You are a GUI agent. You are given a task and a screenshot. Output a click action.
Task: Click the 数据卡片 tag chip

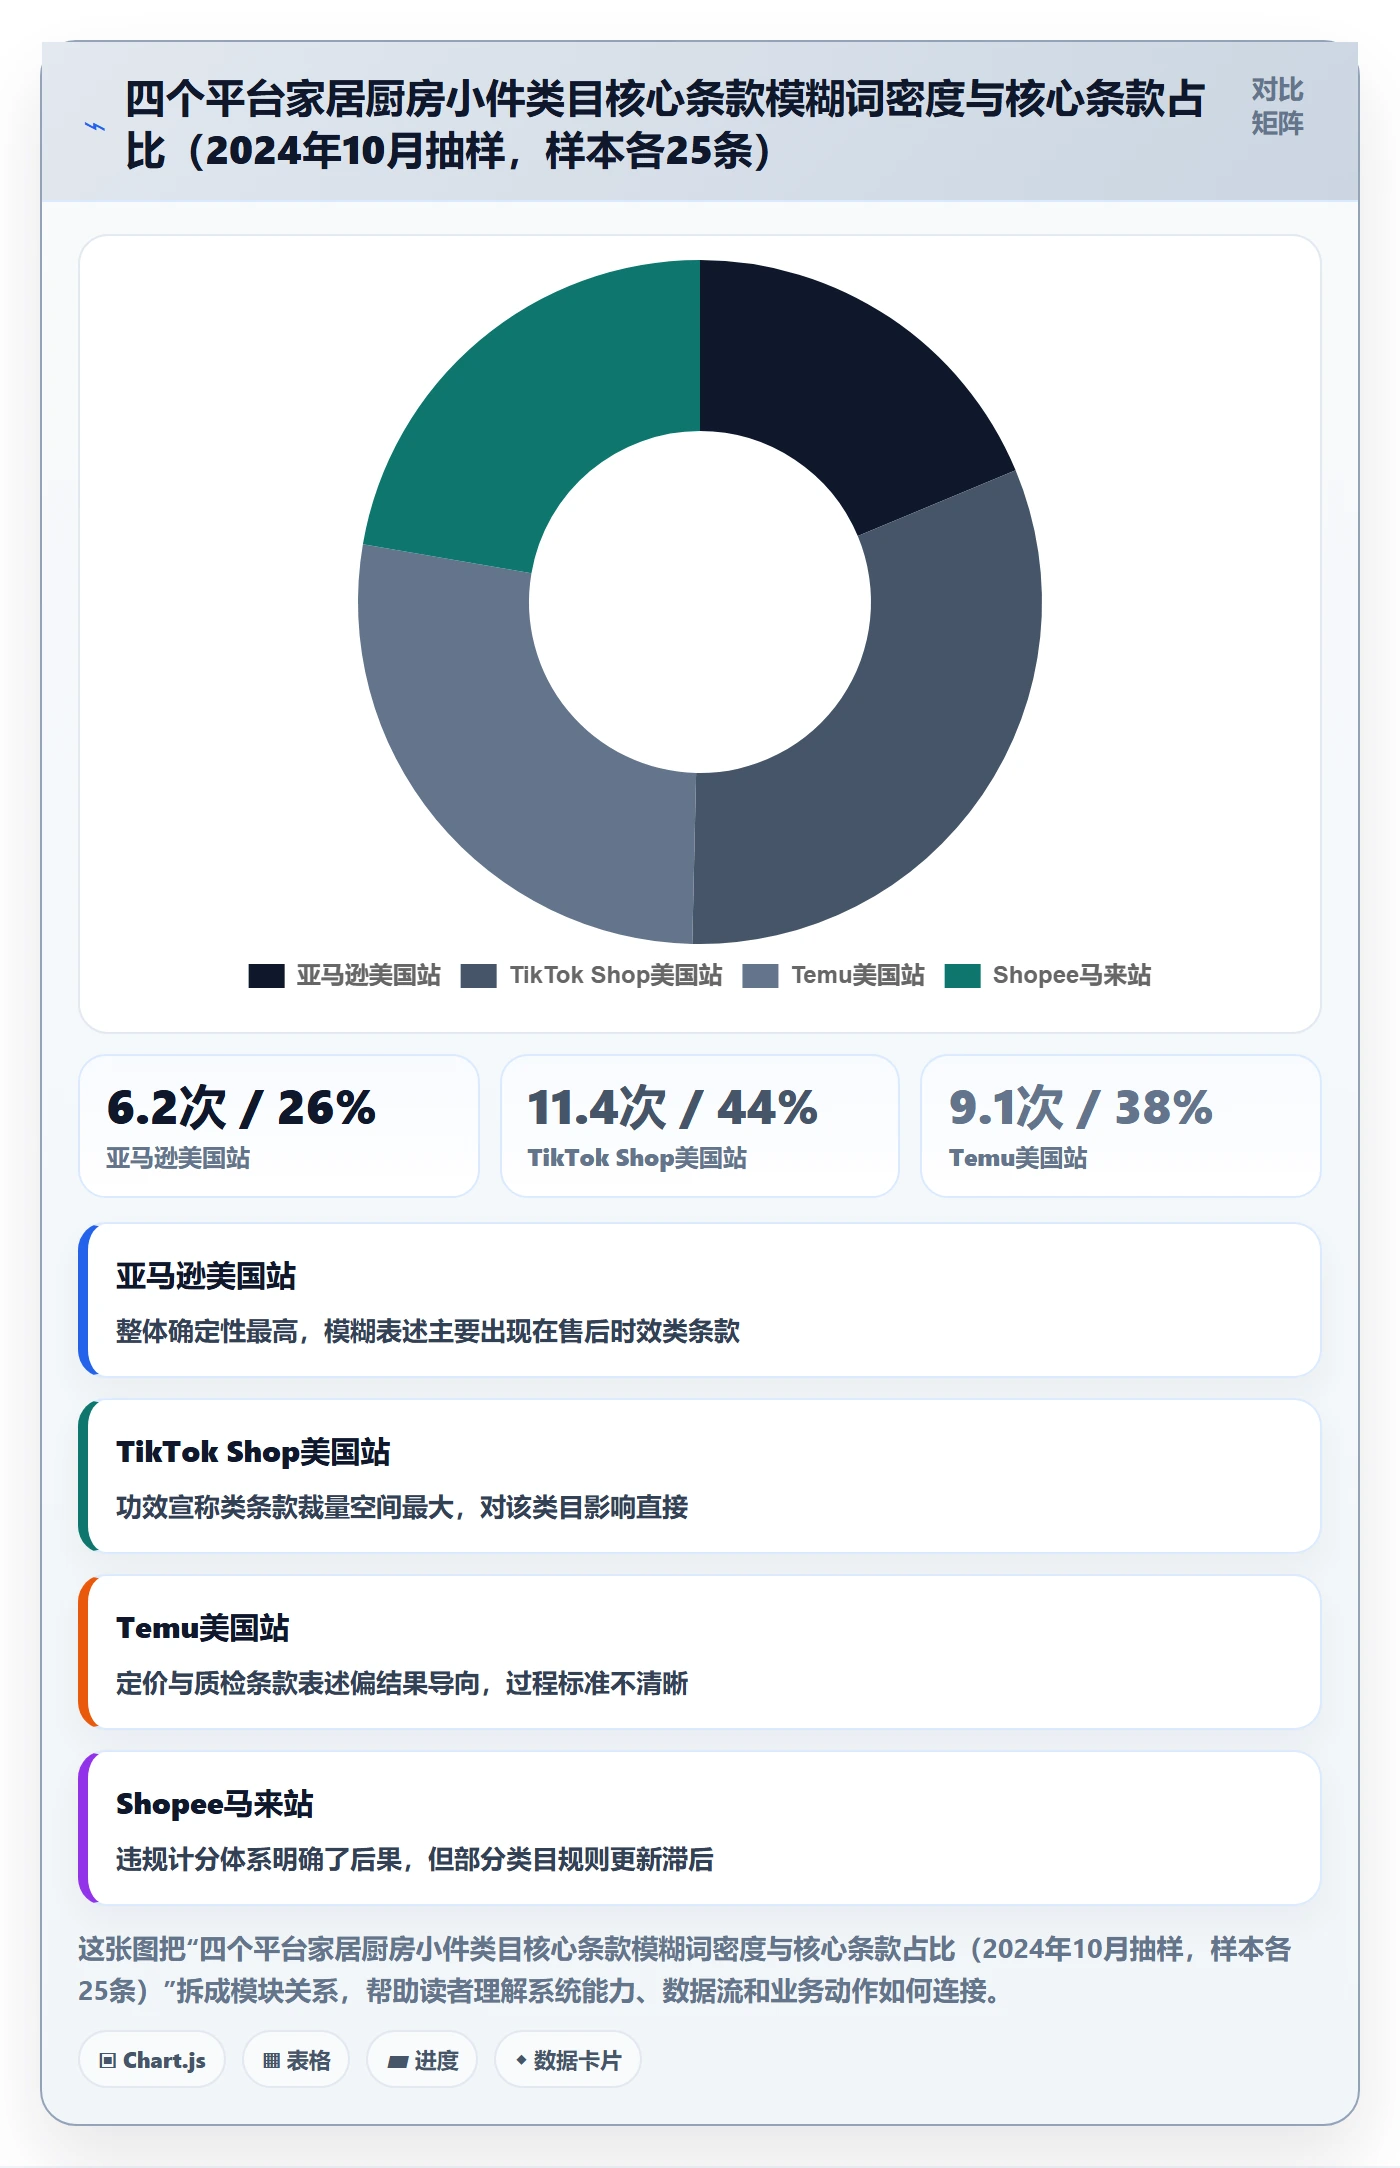pyautogui.click(x=568, y=2060)
